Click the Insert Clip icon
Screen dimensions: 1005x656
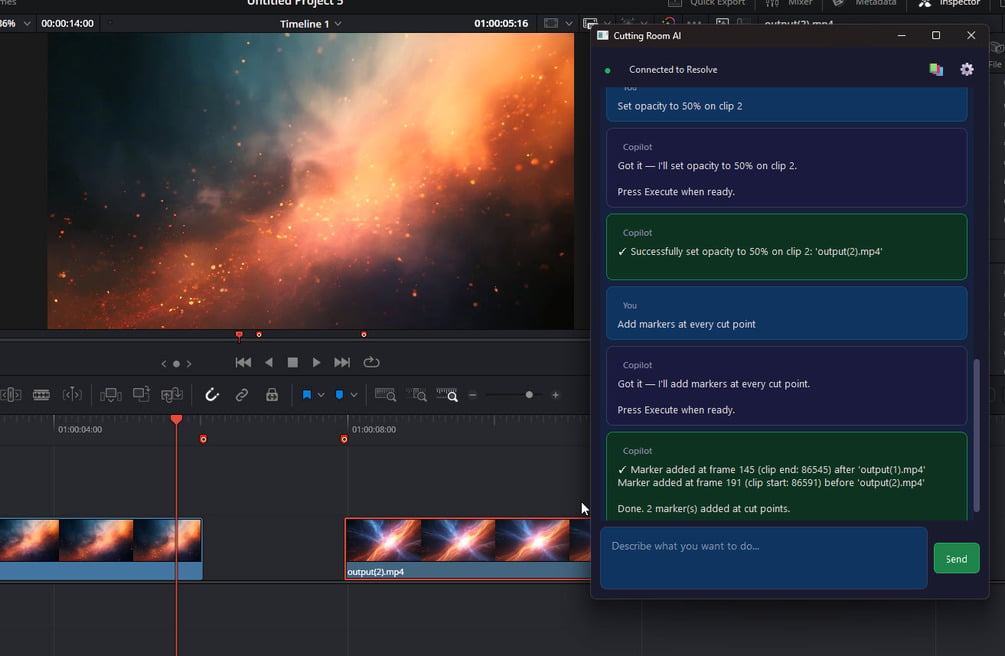[x=110, y=395]
